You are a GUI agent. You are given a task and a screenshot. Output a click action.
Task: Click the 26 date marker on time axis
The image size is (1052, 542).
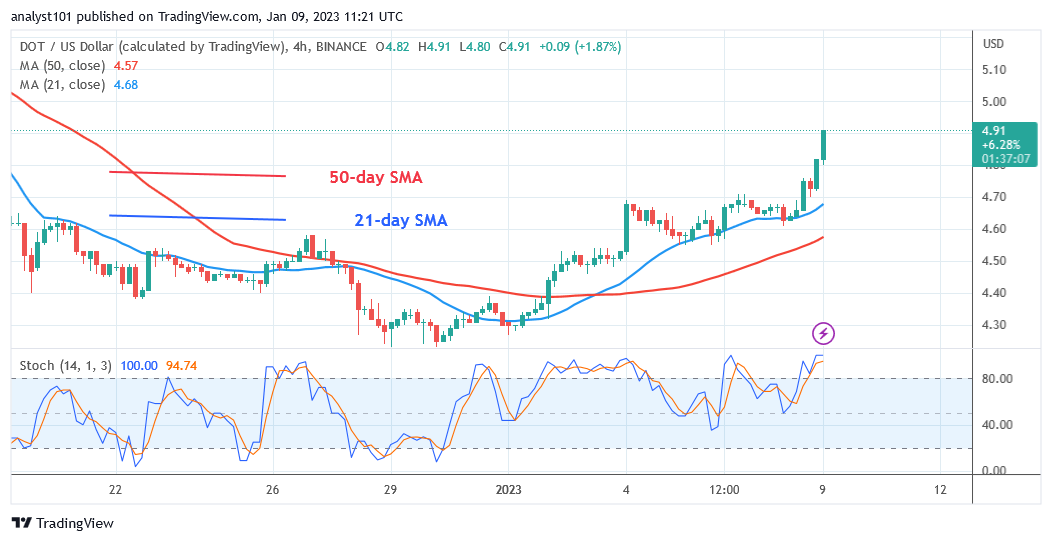point(272,490)
